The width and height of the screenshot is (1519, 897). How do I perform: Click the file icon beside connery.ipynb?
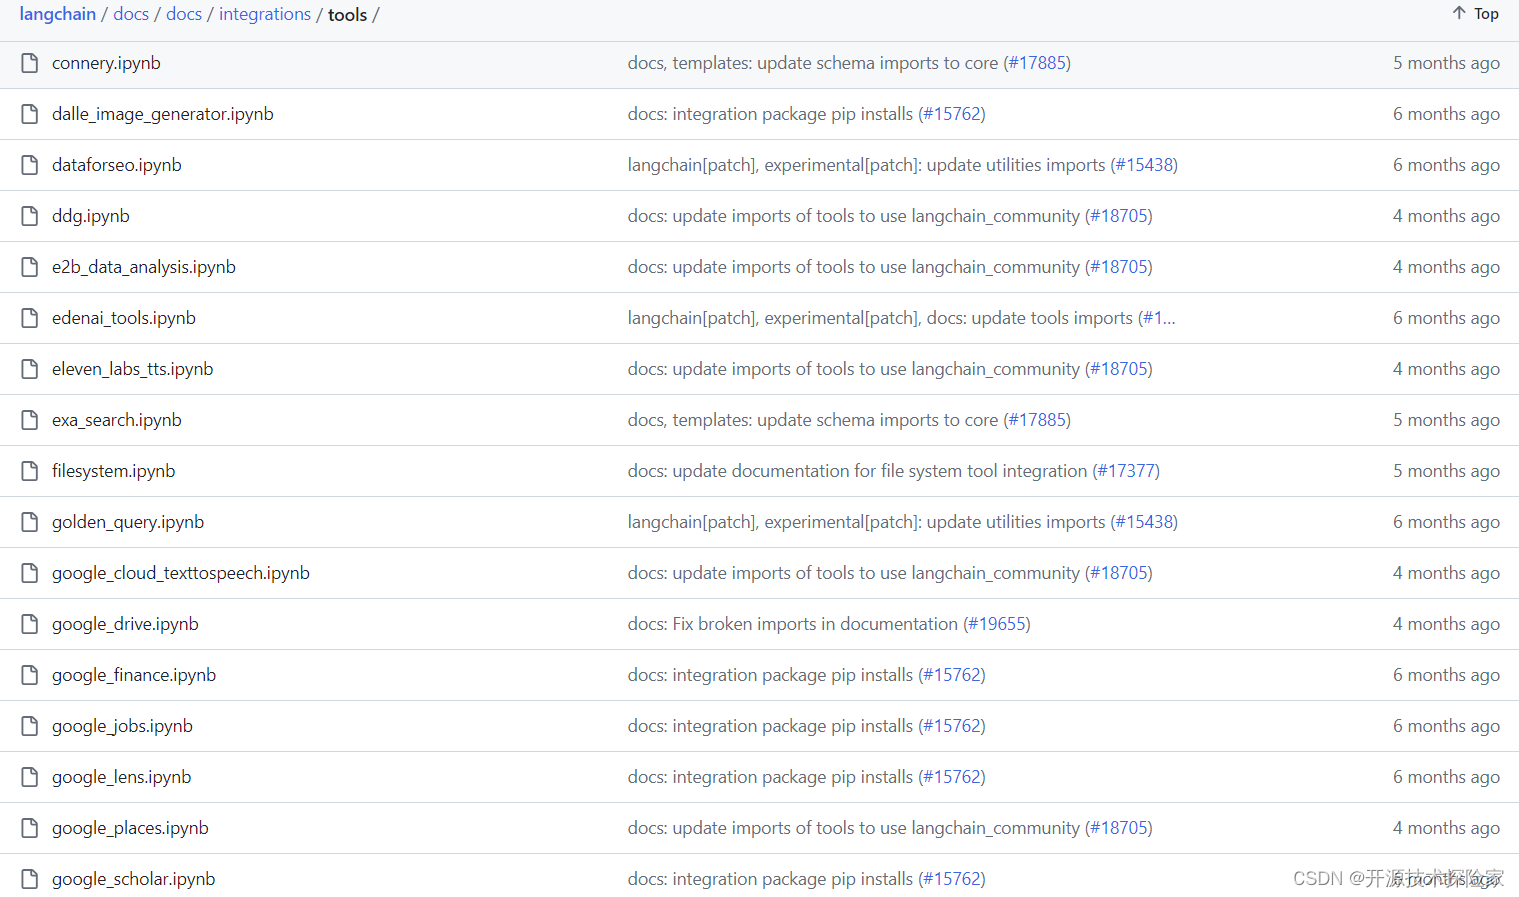[30, 63]
